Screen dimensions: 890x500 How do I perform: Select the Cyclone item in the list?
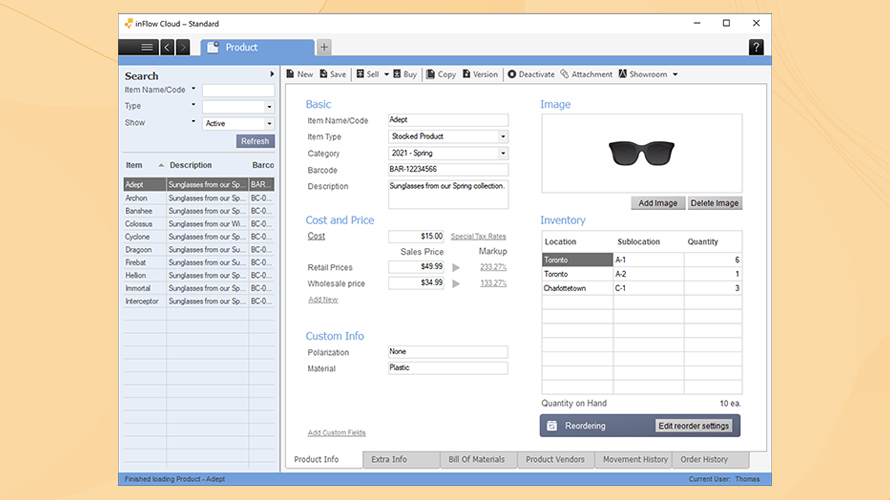(x=136, y=237)
